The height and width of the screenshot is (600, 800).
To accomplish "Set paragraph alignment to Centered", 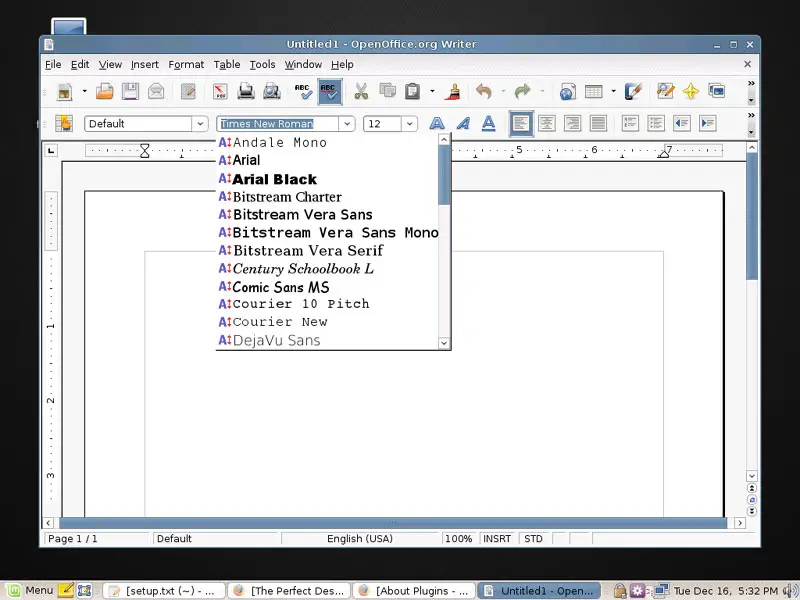I will (547, 123).
